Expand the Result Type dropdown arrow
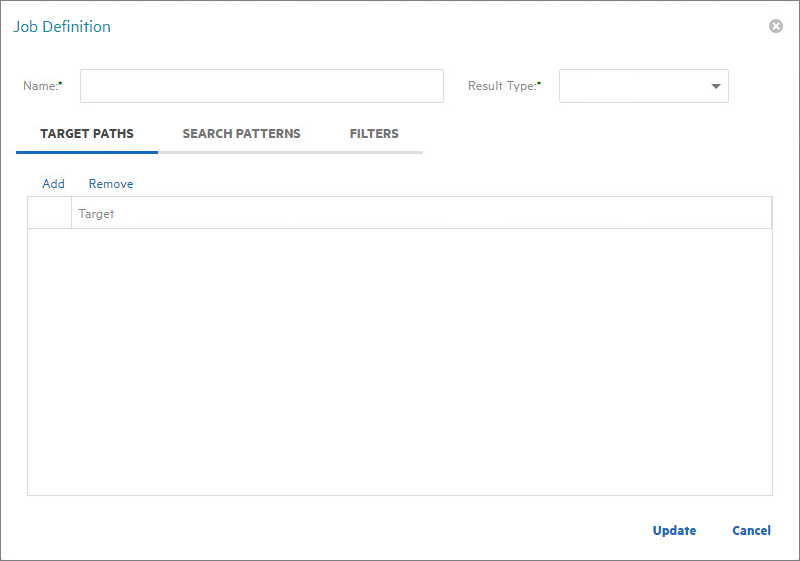The image size is (800, 561). (716, 86)
